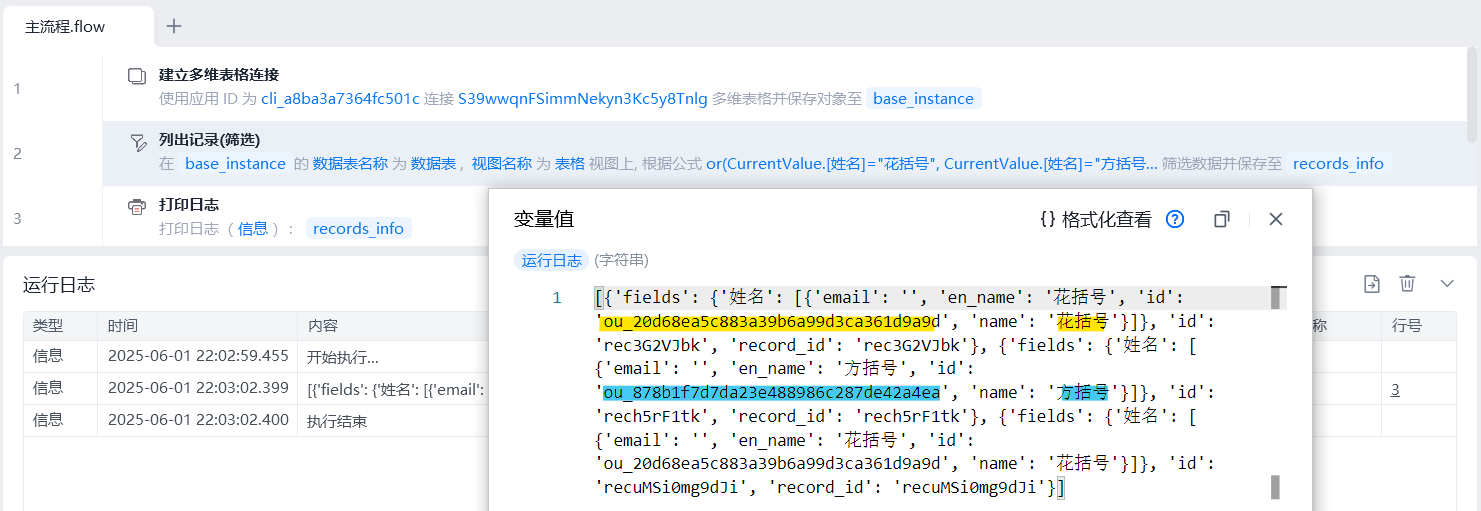Export the run log using file icon

click(1372, 284)
